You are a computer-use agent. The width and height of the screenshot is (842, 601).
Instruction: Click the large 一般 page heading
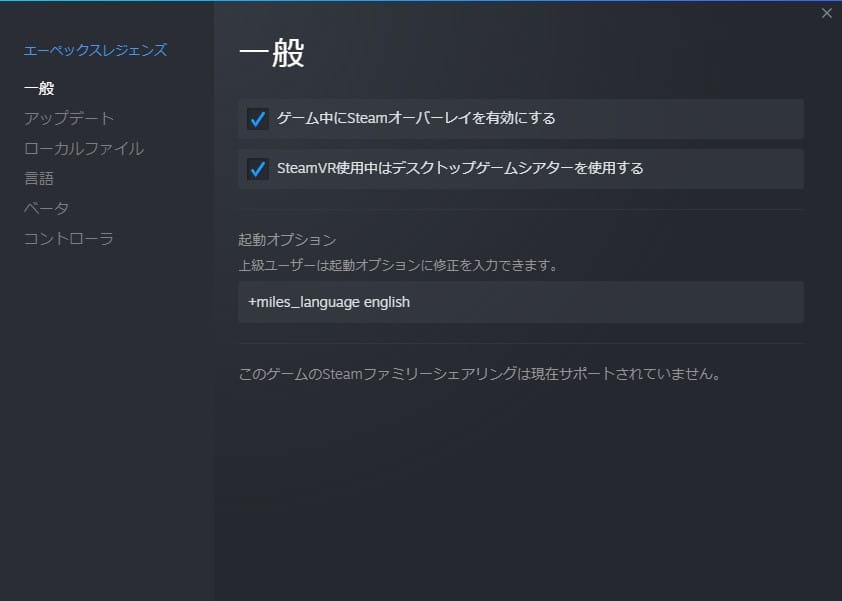click(271, 55)
